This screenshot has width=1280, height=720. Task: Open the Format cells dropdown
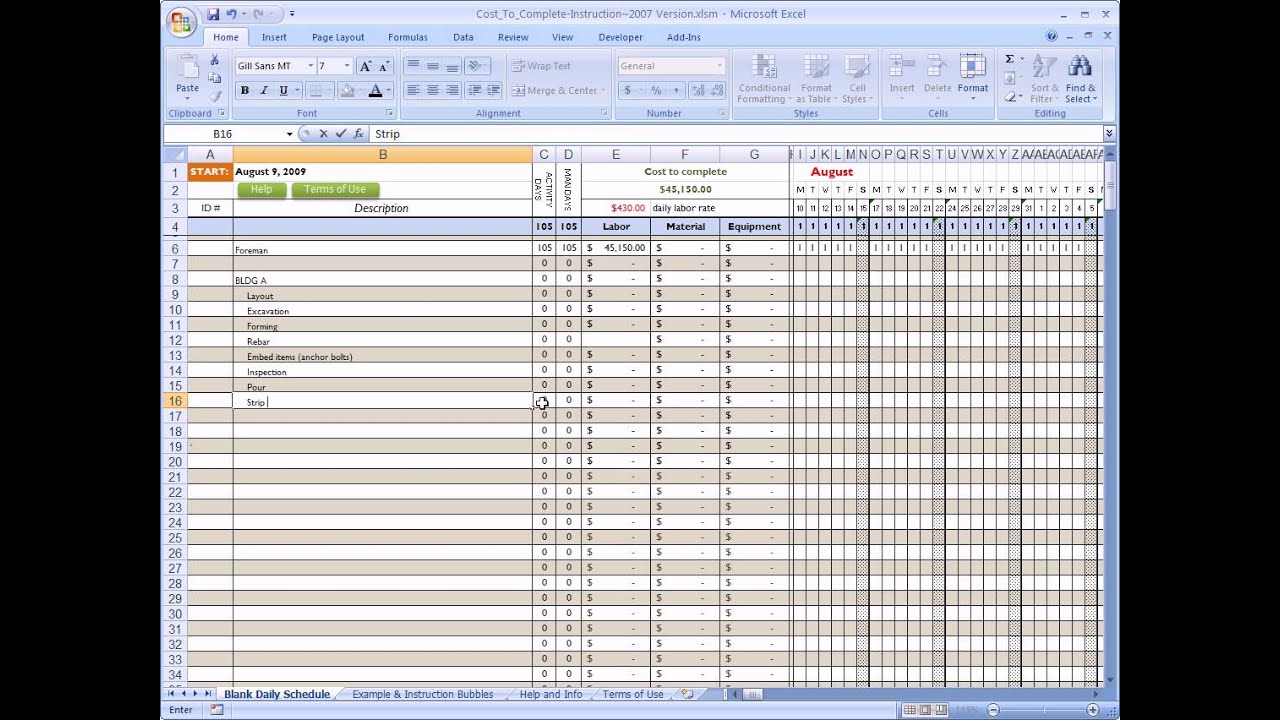[973, 77]
